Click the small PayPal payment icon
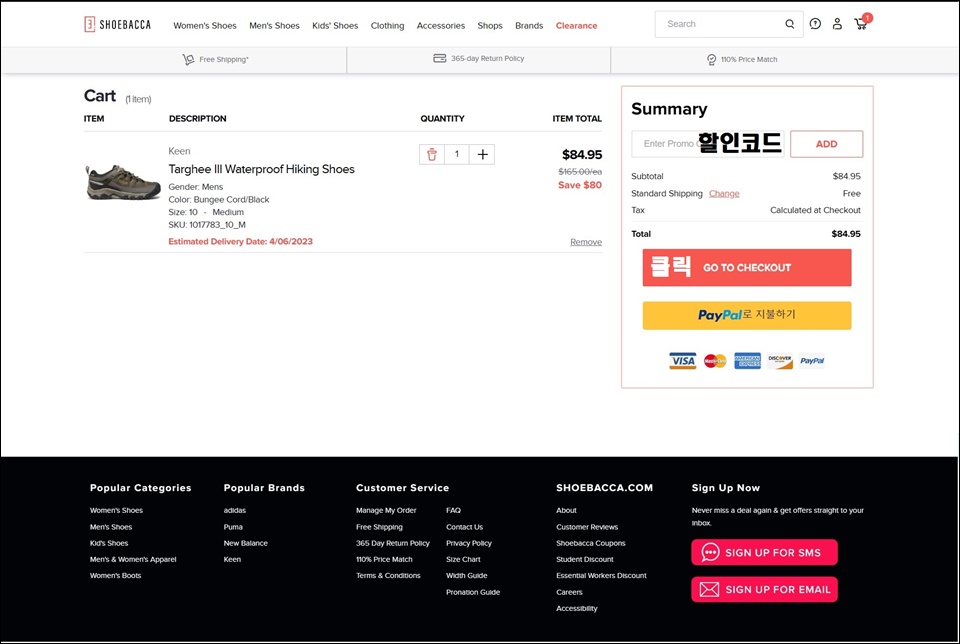This screenshot has width=960, height=644. 812,361
